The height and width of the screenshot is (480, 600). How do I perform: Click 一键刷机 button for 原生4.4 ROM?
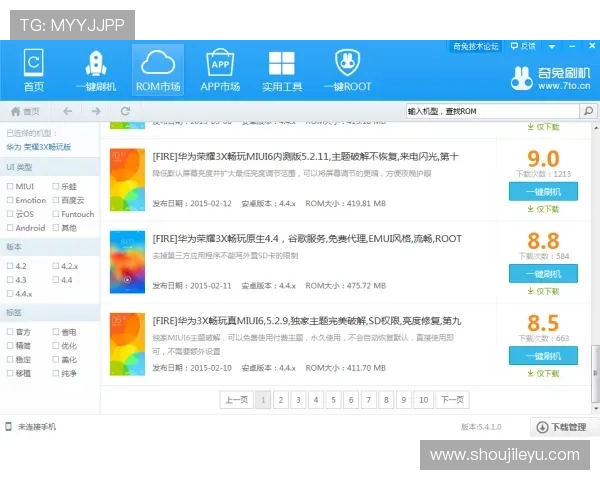543,274
